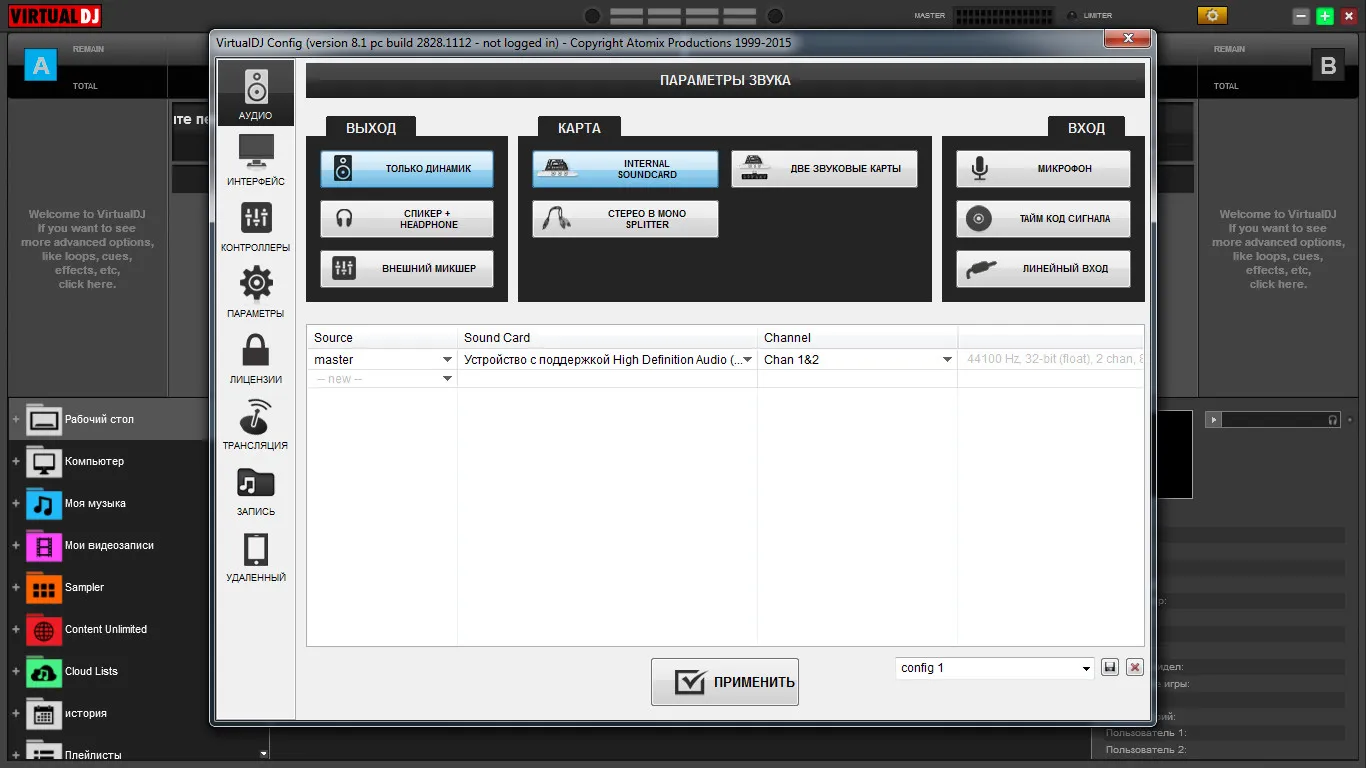The width and height of the screenshot is (1366, 768).
Task: Open the Интерфейс settings section
Action: tap(256, 159)
